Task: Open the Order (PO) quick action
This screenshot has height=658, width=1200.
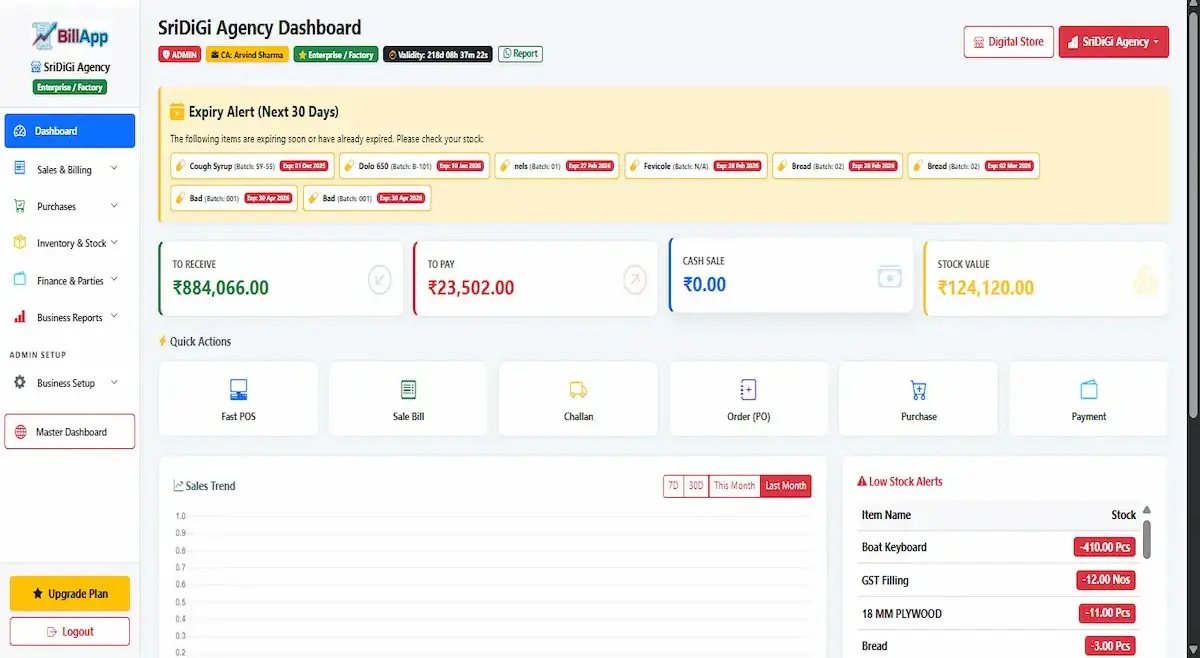Action: tap(748, 398)
